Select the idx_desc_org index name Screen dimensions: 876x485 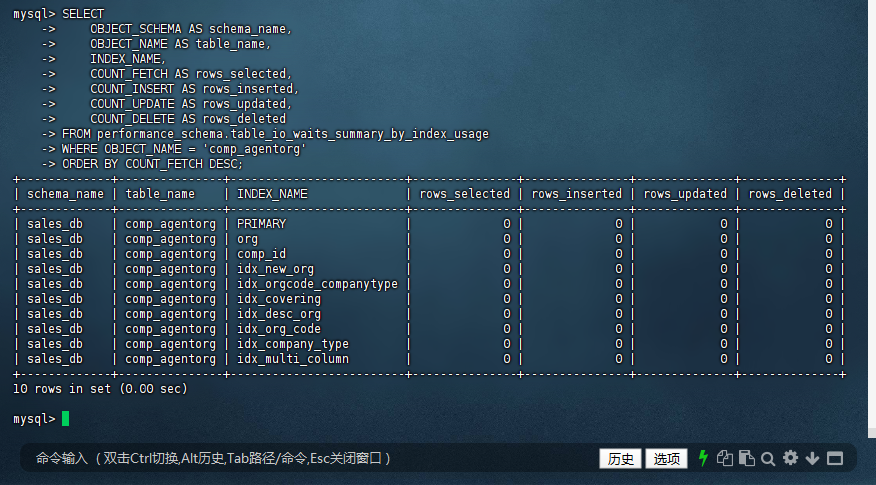point(279,314)
